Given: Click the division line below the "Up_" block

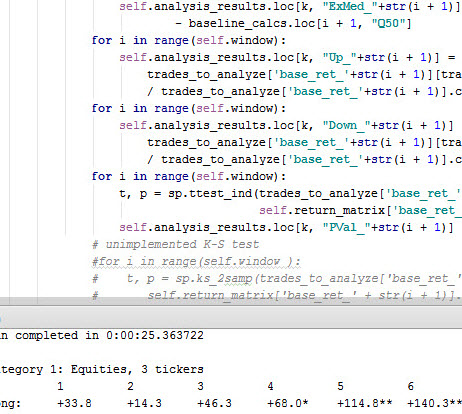Looking at the screenshot, I should click(304, 92).
